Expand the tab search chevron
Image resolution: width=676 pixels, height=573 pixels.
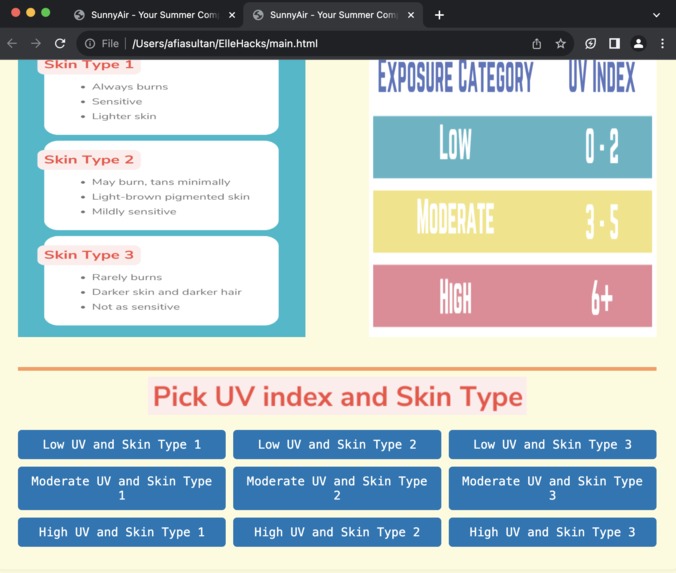click(x=656, y=15)
